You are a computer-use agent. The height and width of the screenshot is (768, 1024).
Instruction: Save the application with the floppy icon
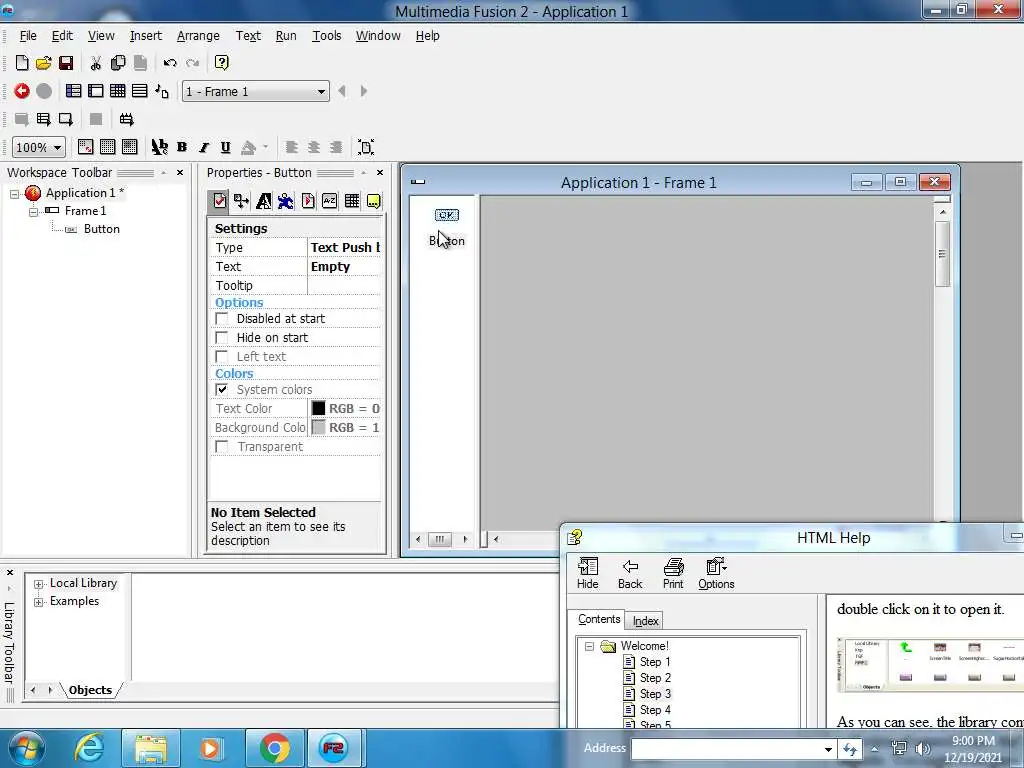point(66,63)
